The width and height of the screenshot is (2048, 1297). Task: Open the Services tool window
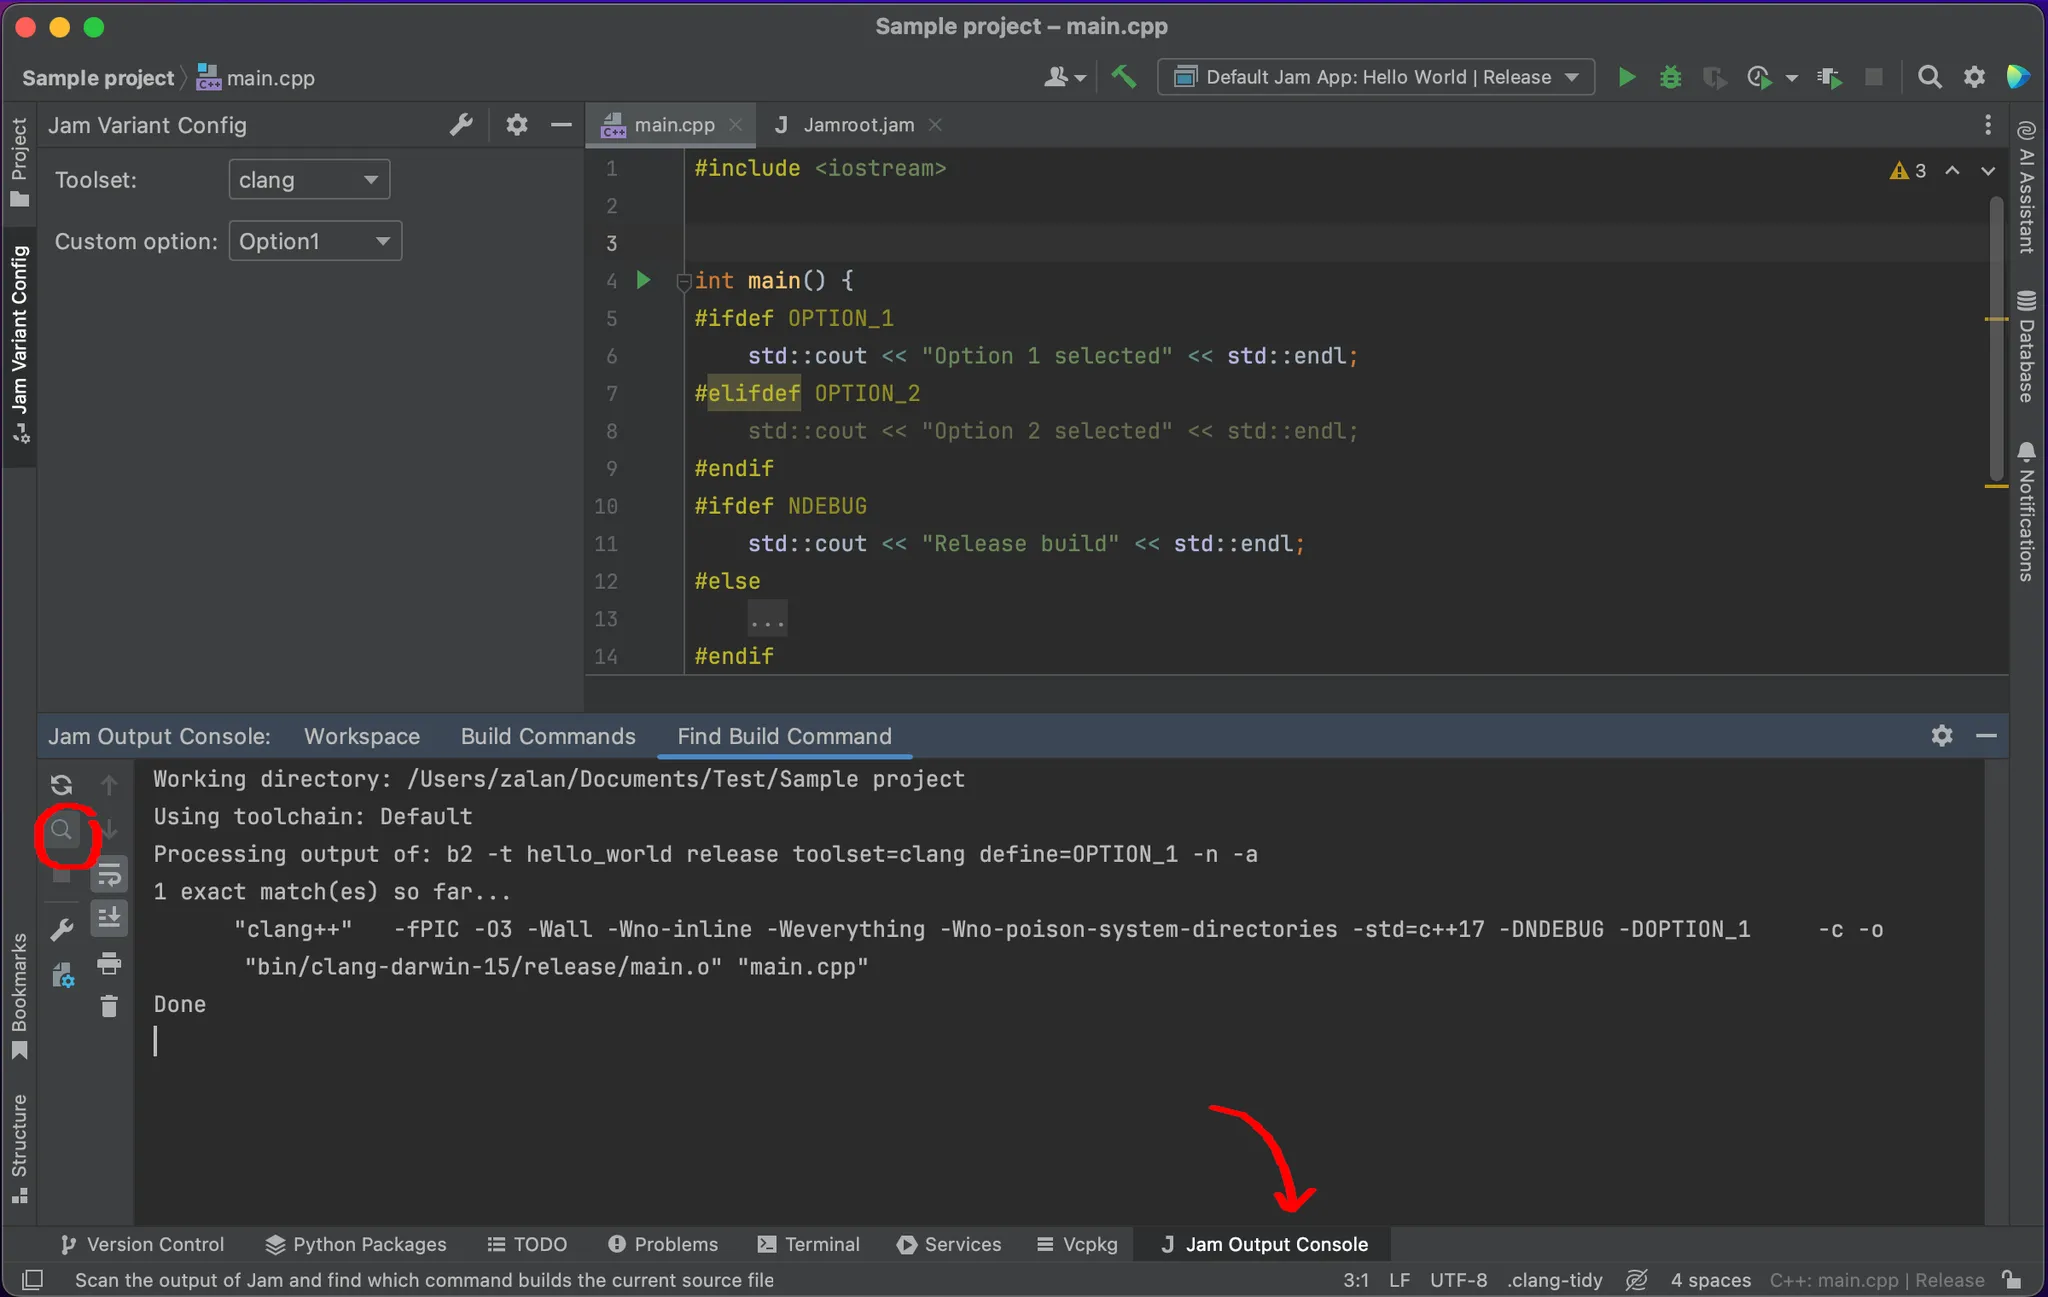click(949, 1244)
